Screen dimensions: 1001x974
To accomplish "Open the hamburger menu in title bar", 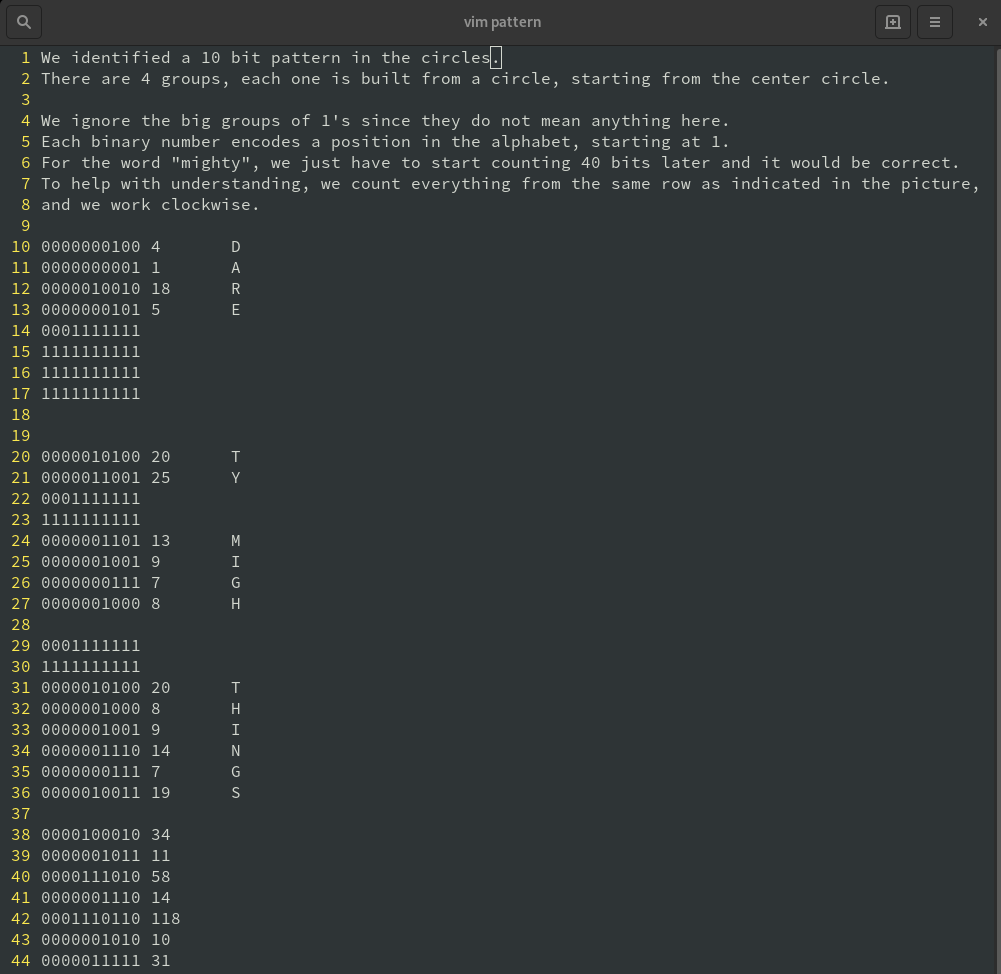I will 935,22.
